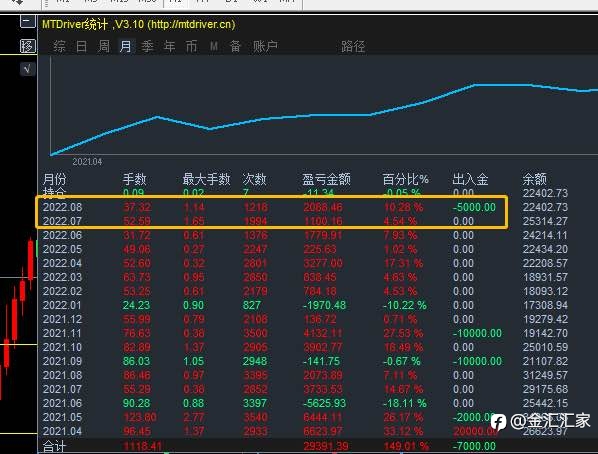This screenshot has height=454, width=598.
Task: Switch to 季 quarterly tab
Action: pyautogui.click(x=148, y=47)
